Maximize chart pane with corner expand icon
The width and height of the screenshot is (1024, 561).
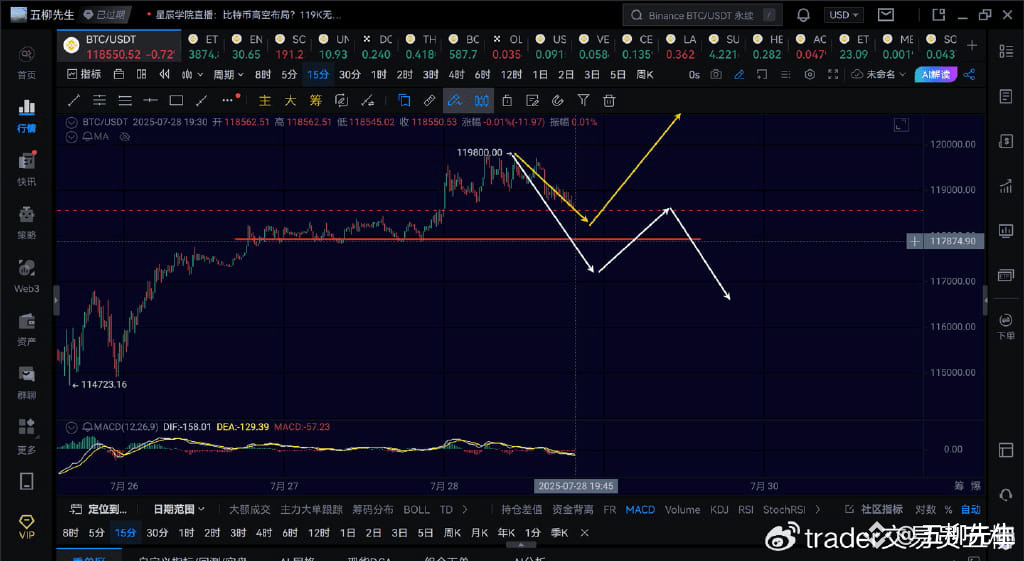tap(901, 125)
